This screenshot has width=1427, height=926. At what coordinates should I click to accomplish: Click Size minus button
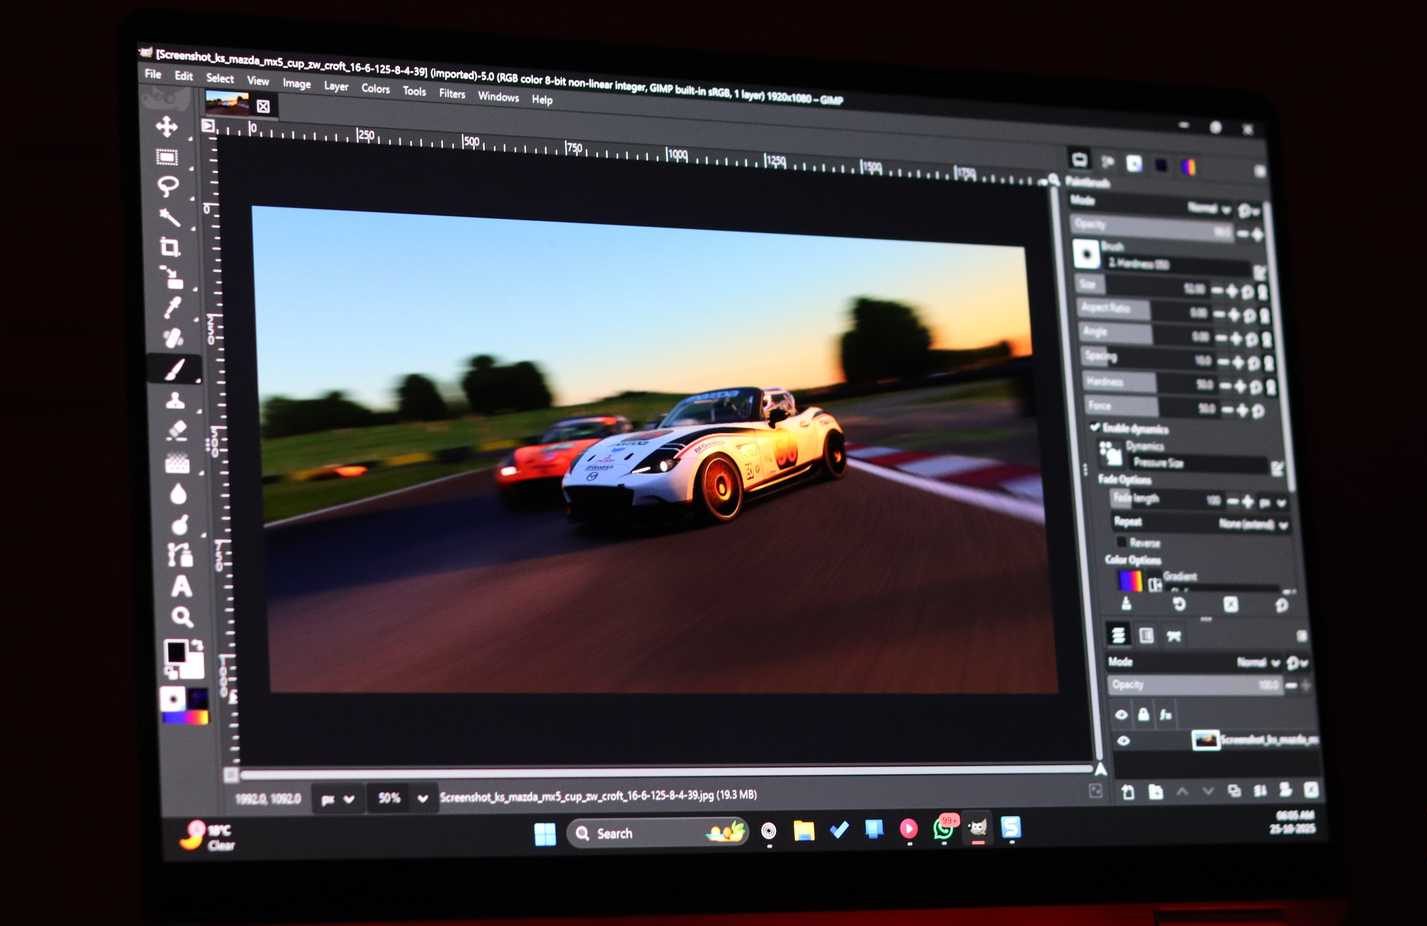coord(1217,290)
